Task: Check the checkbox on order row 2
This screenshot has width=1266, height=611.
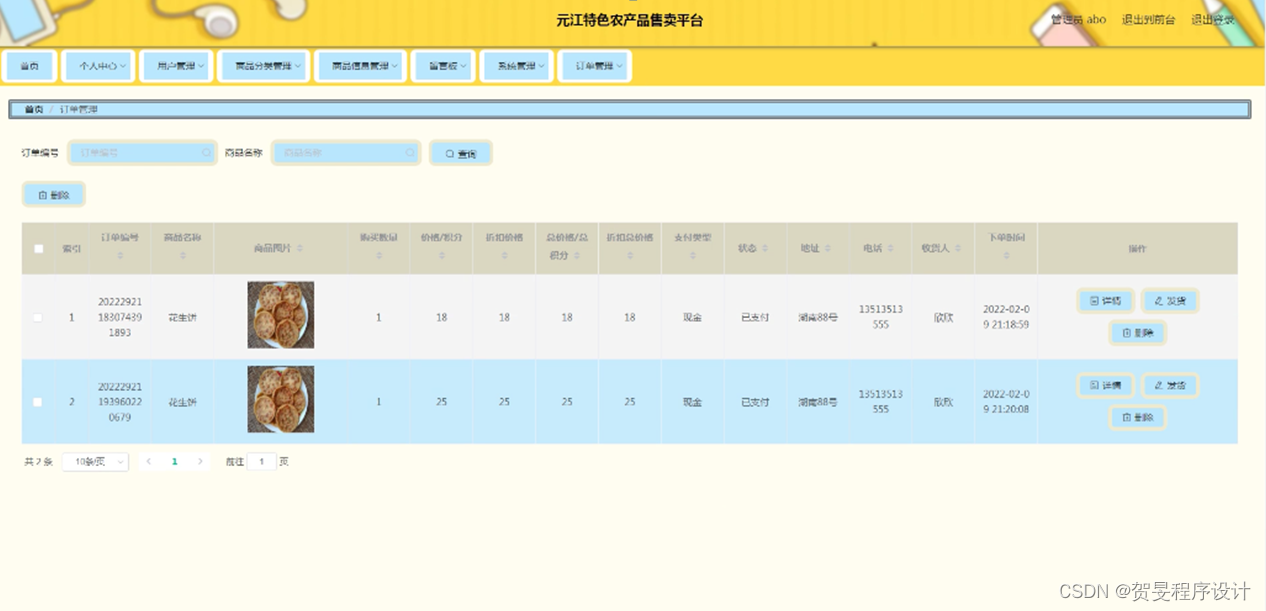Action: [x=39, y=400]
